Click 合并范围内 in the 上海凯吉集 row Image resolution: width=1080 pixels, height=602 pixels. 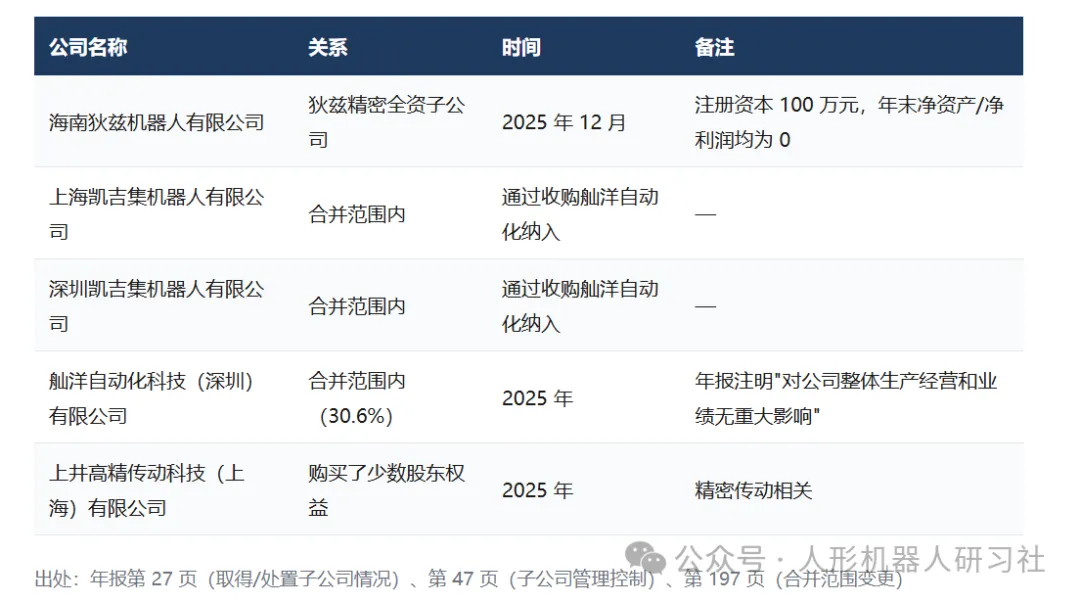click(x=357, y=214)
